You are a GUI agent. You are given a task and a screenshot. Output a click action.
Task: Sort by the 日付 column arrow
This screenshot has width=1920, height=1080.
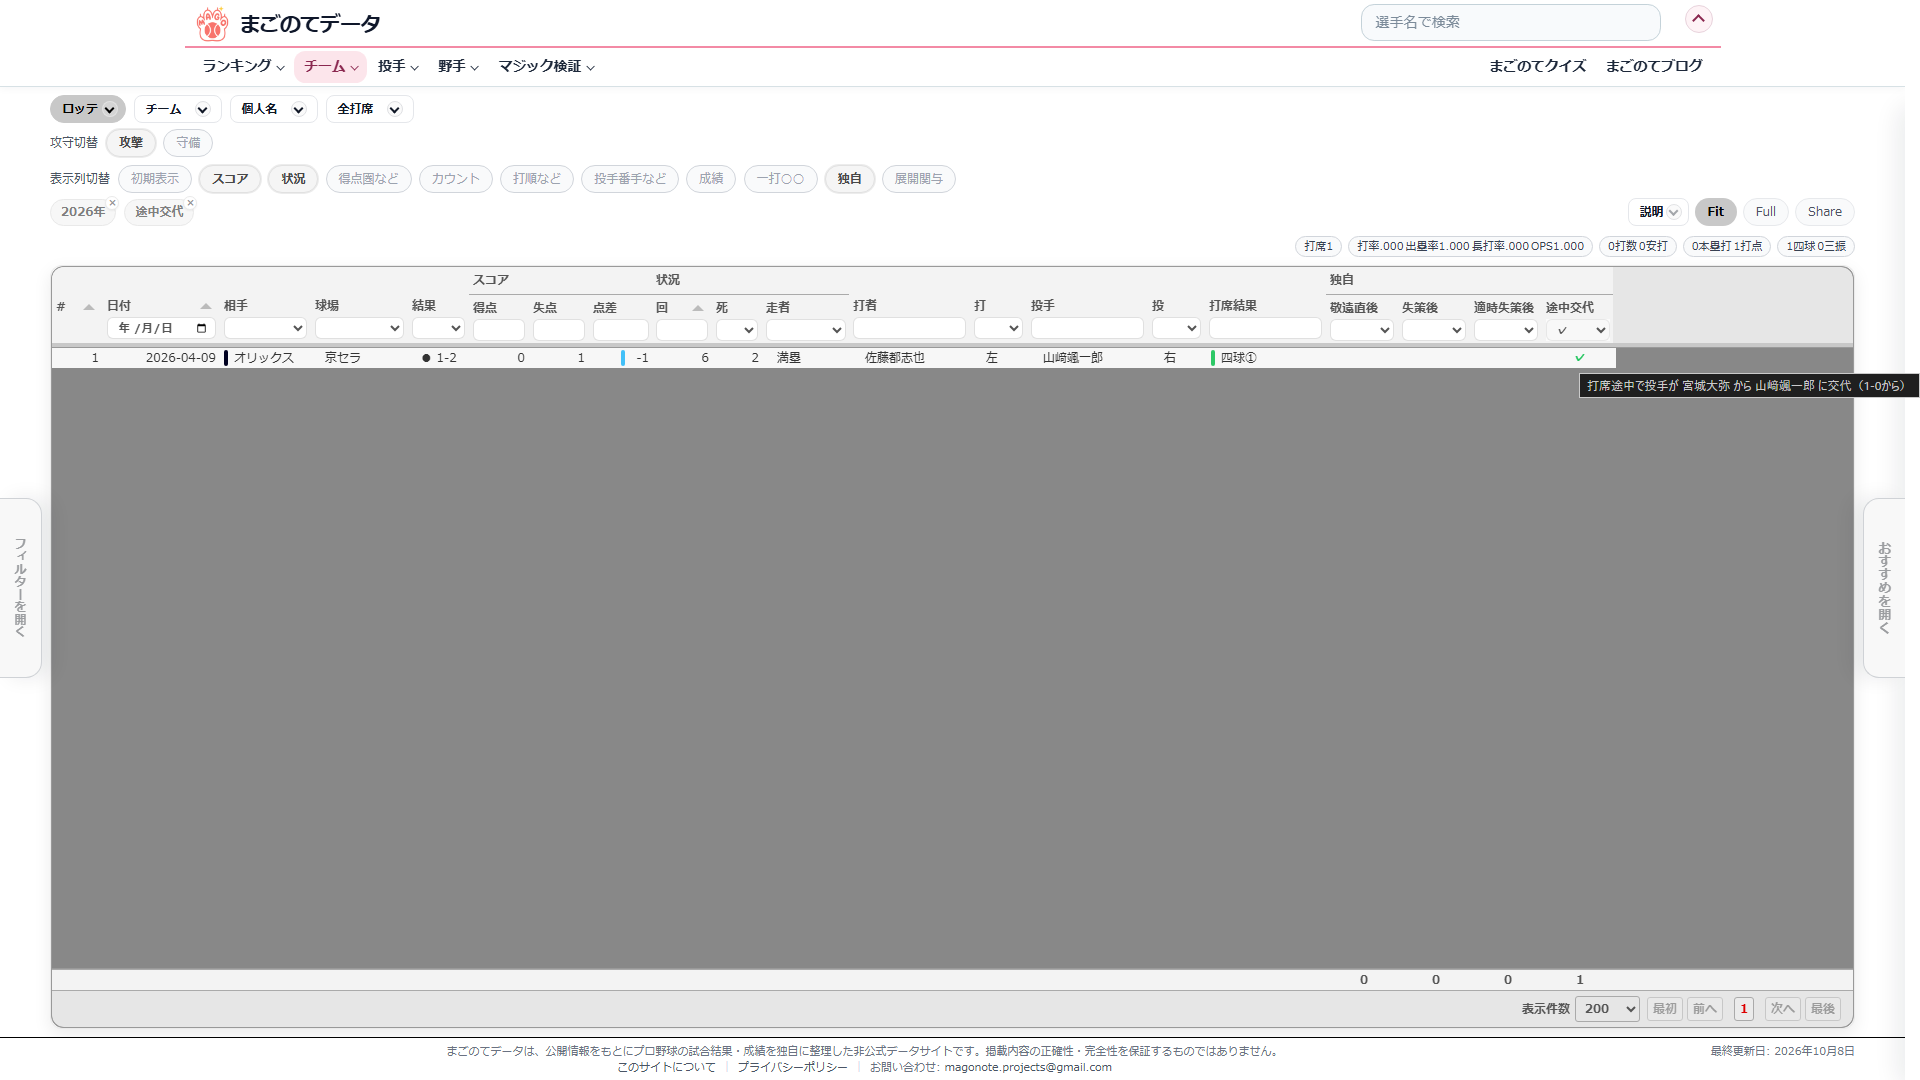206,306
